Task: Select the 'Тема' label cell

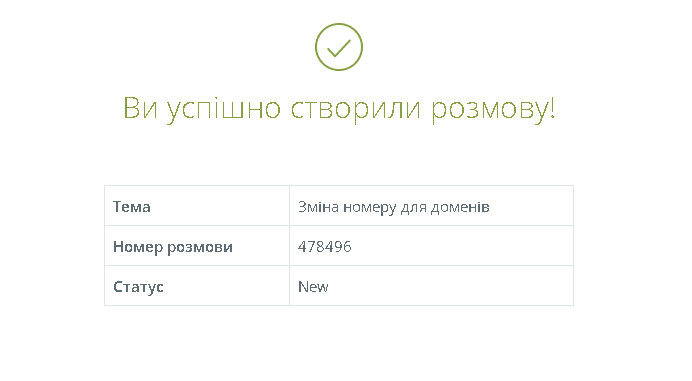Action: click(197, 206)
